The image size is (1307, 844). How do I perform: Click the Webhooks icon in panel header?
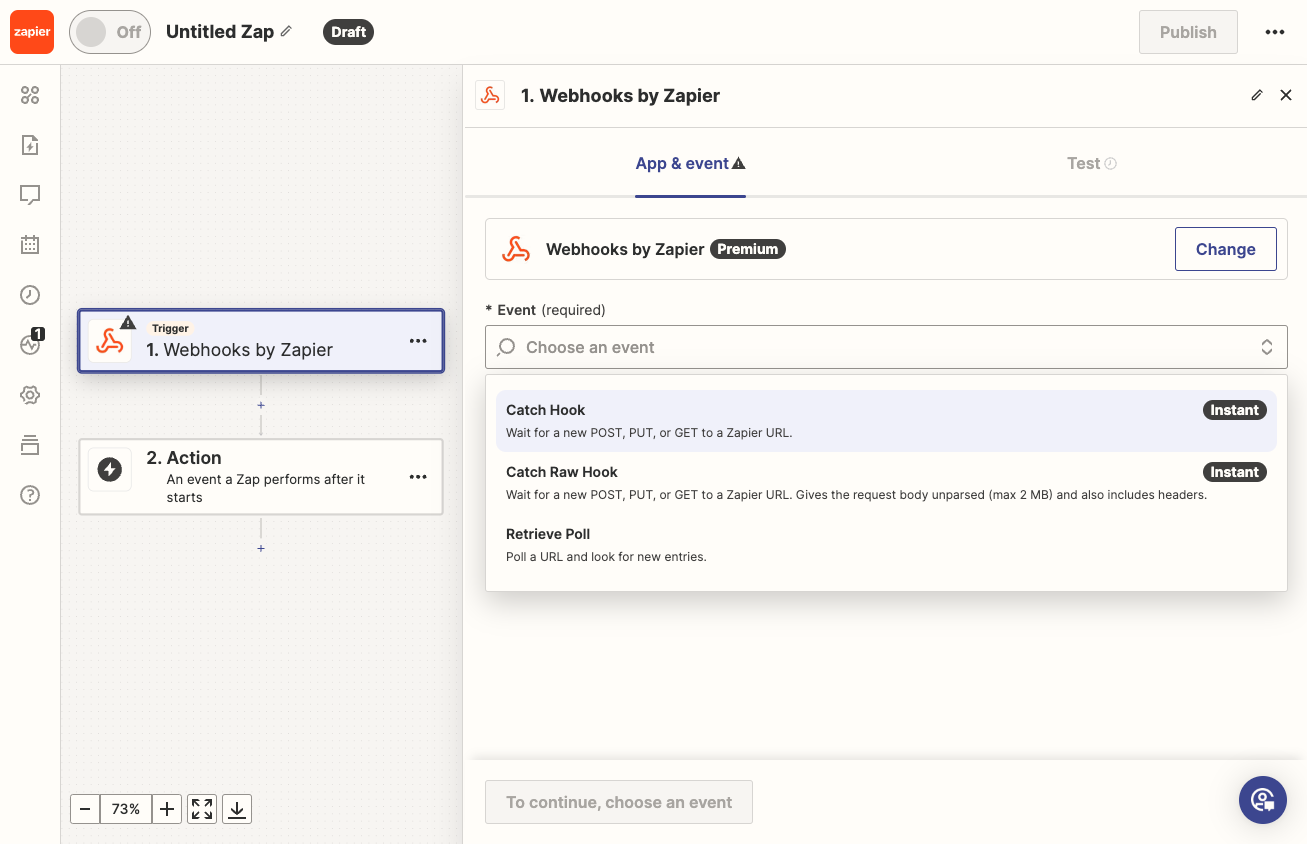(x=490, y=95)
